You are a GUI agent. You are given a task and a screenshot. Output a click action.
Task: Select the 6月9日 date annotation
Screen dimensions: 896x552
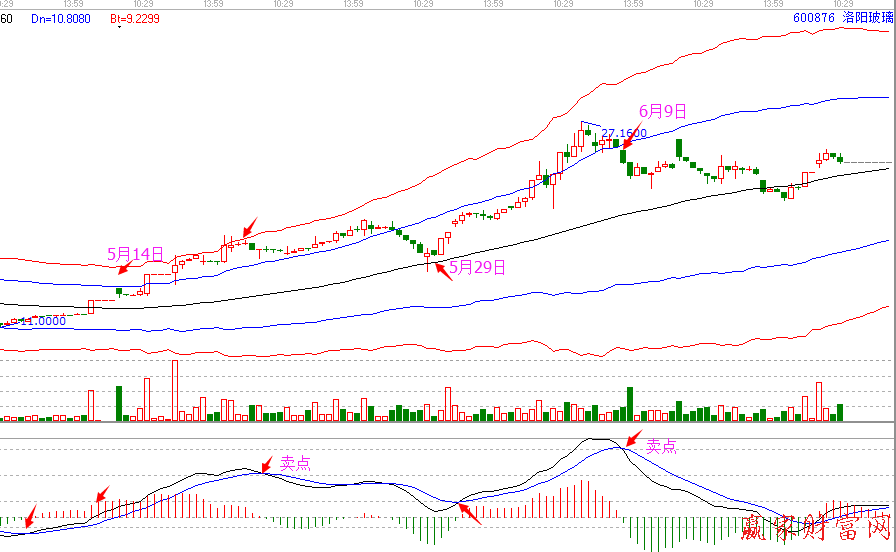[x=663, y=112]
